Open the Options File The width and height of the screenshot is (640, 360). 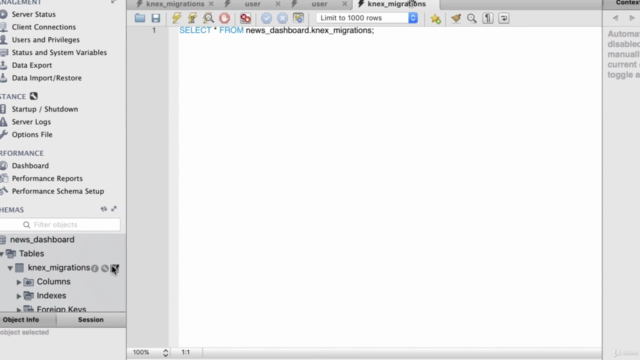click(32, 134)
